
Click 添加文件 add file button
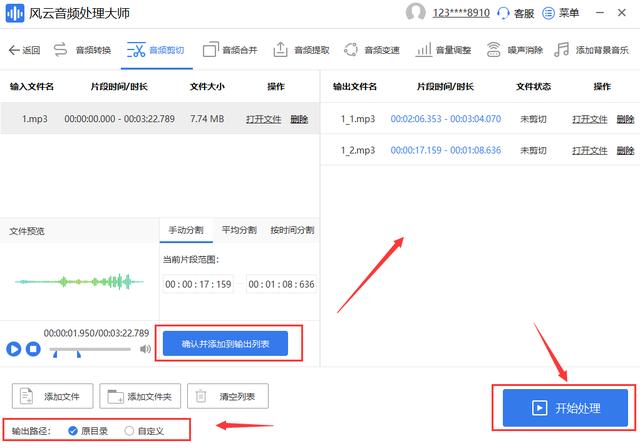point(52,396)
